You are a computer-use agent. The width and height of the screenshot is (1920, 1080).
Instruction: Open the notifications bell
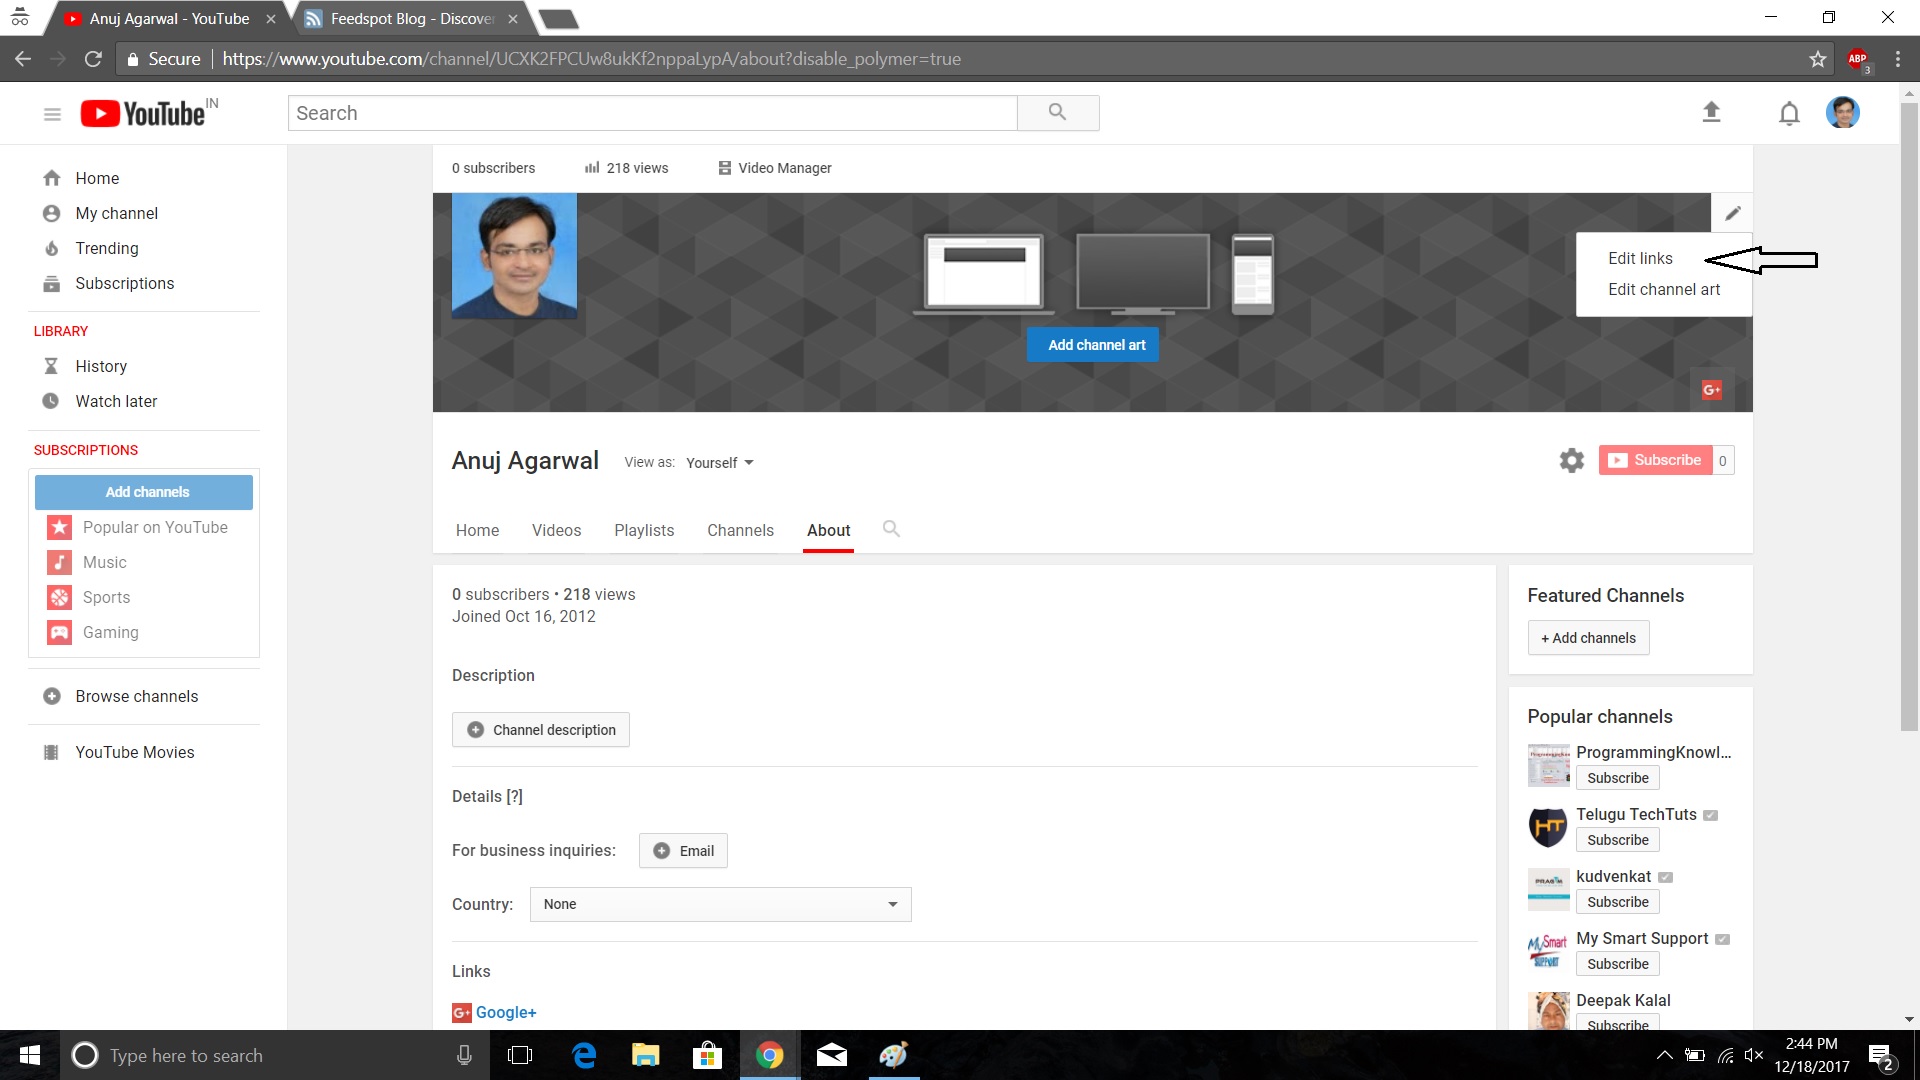coord(1789,113)
